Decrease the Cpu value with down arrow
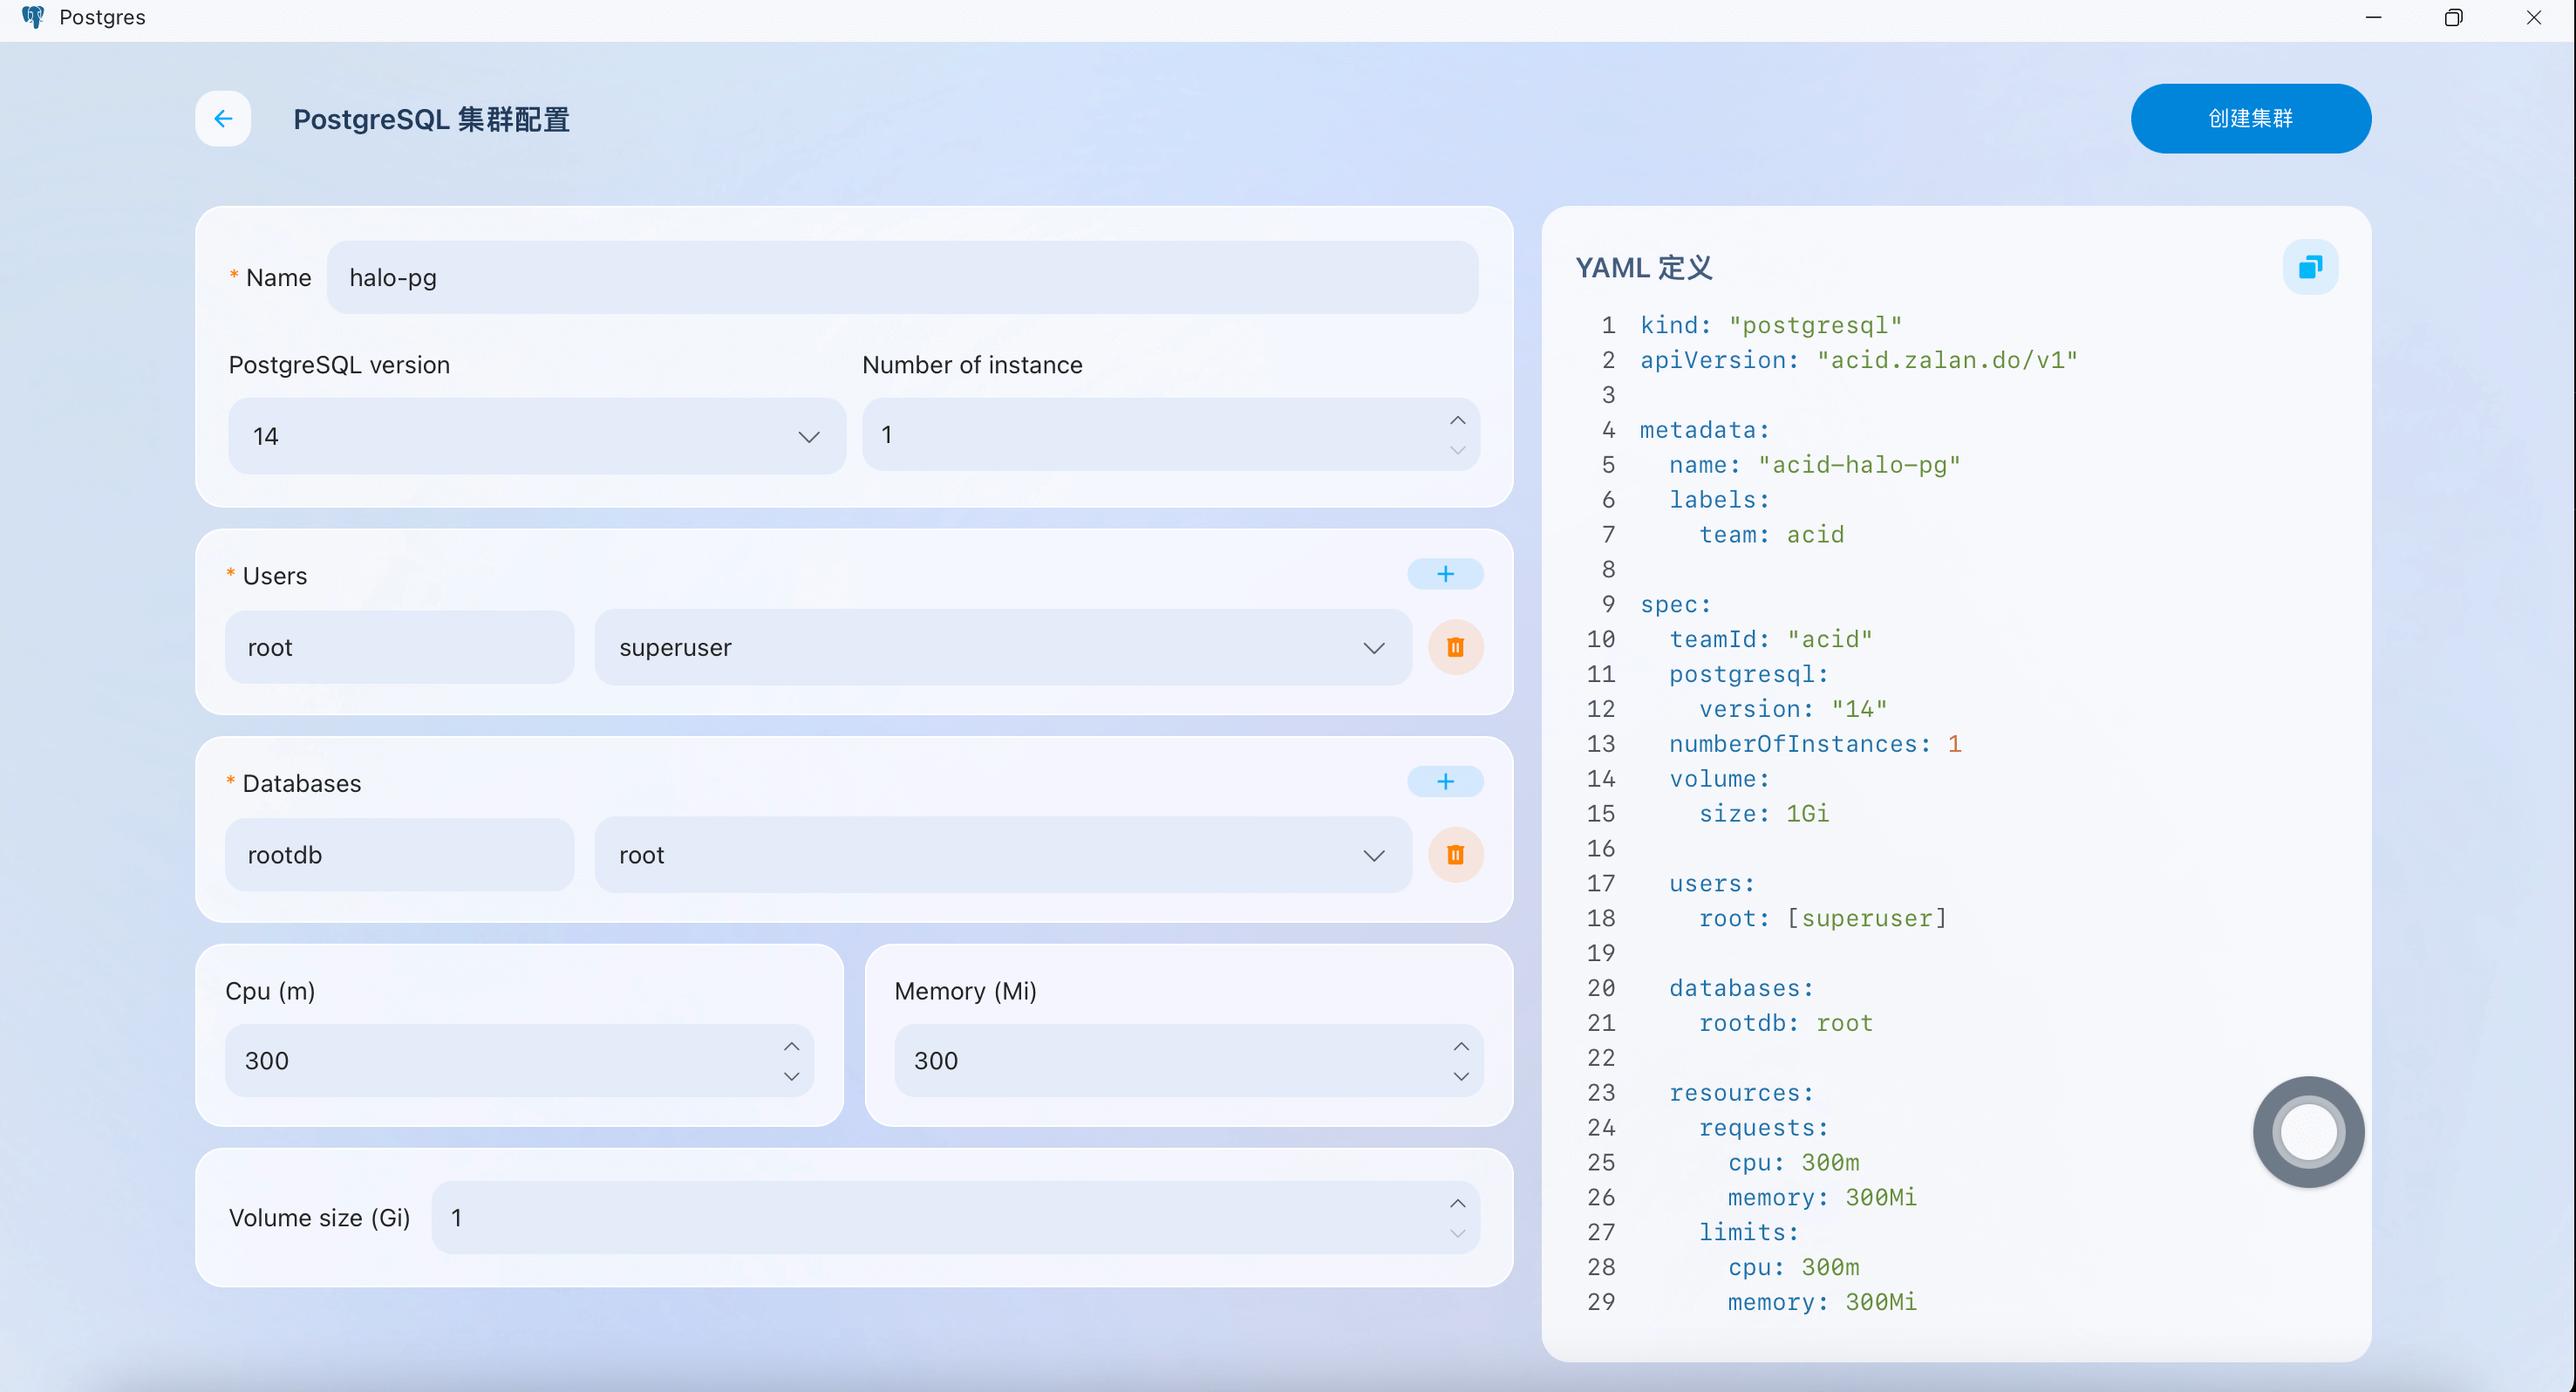2576x1392 pixels. (791, 1076)
